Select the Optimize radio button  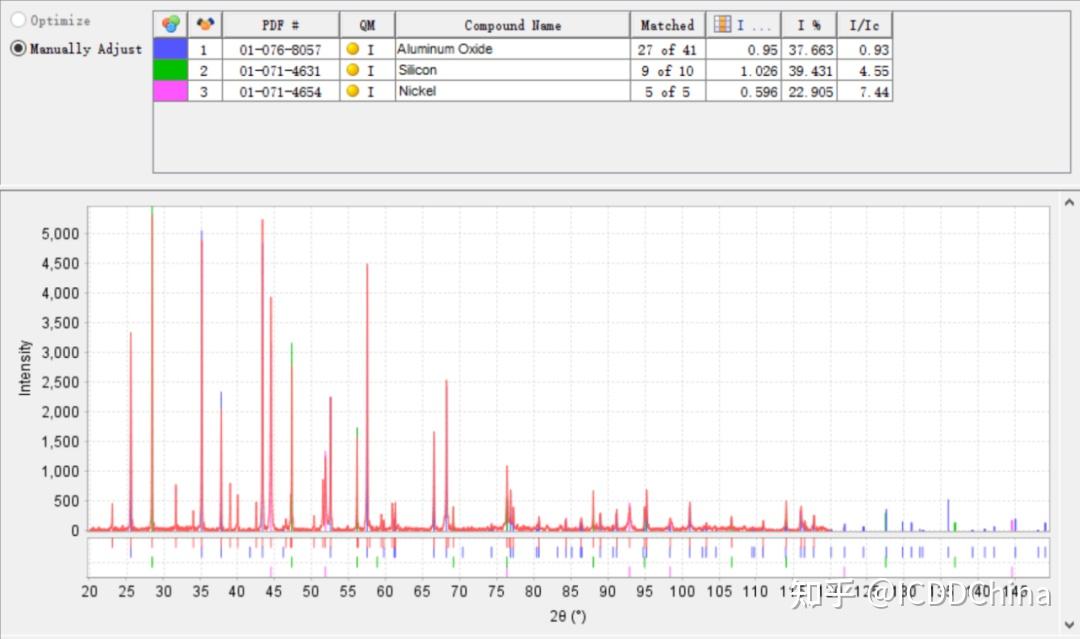[19, 20]
